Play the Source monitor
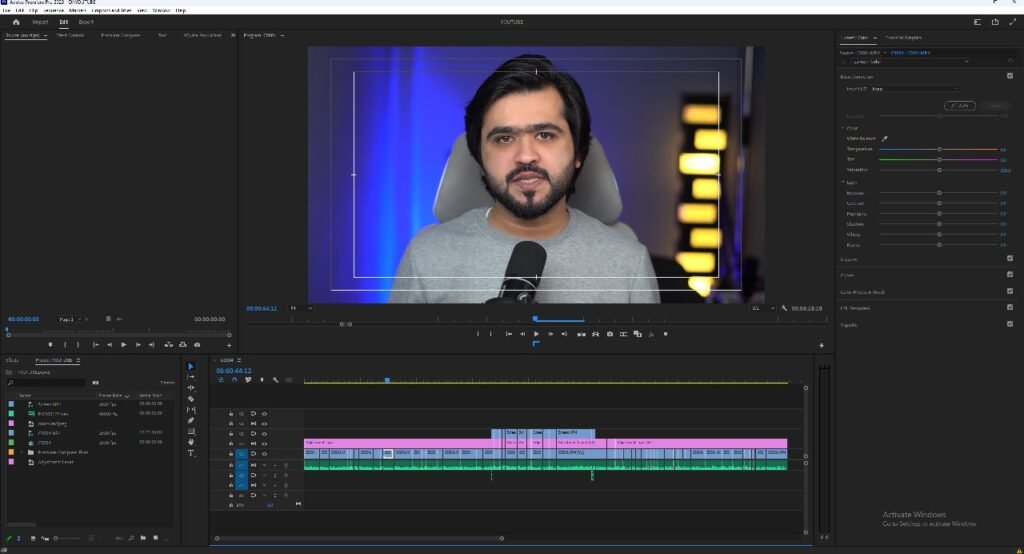Screen dimensions: 1024x554 pyautogui.click(x=123, y=345)
